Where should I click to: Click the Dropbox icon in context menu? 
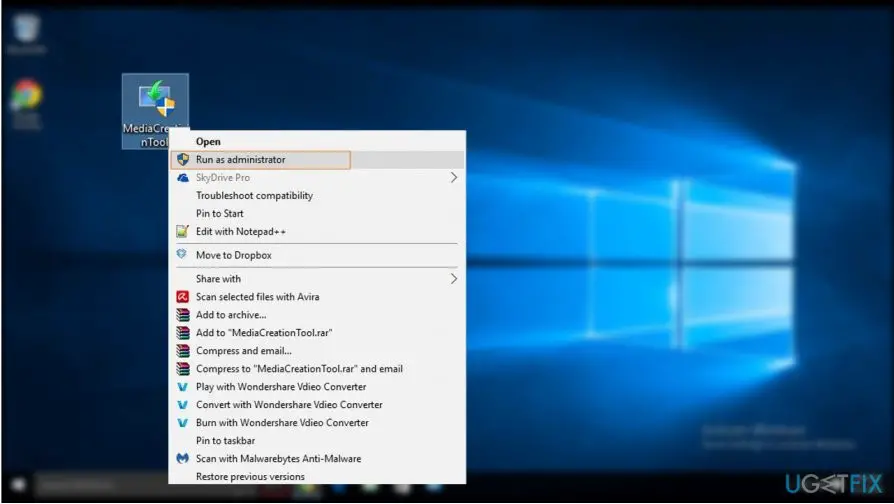[182, 254]
